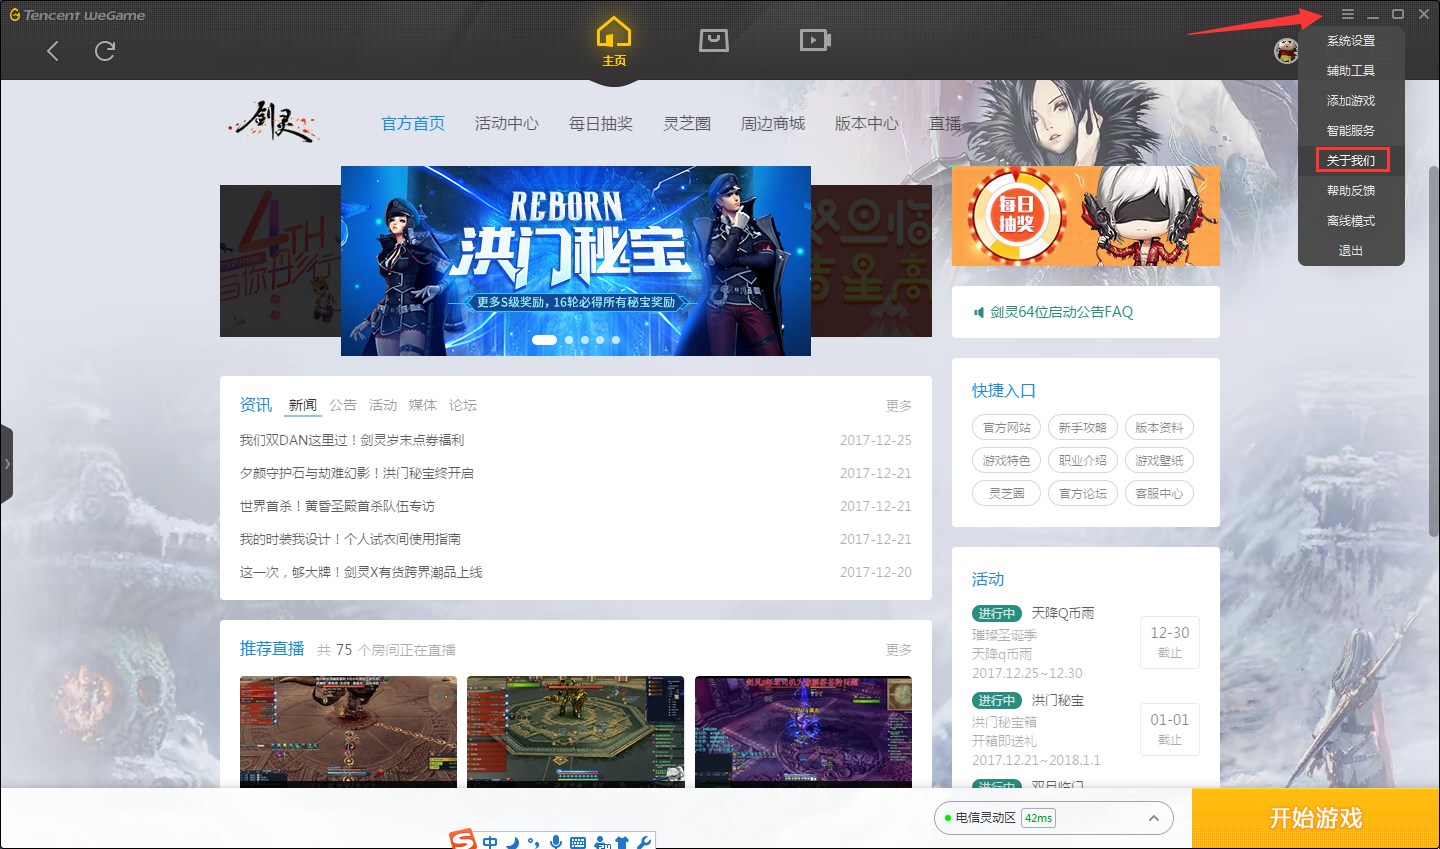Open 更多 link in the 推荐直播 section
Image resolution: width=1440 pixels, height=849 pixels.
(x=899, y=650)
